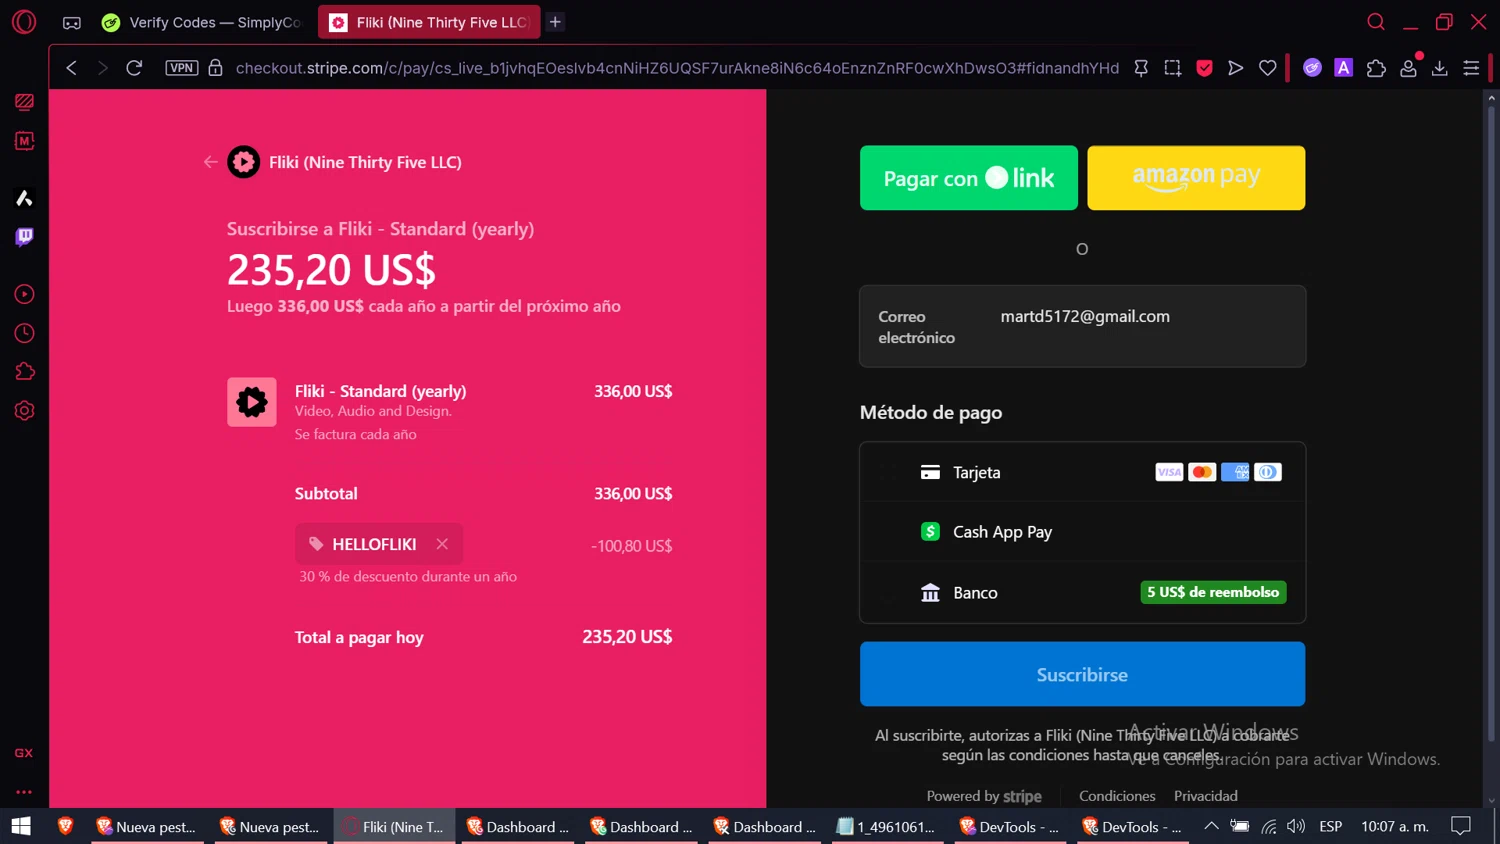The height and width of the screenshot is (844, 1500).
Task: Open the Condiciones link
Action: point(1117,796)
